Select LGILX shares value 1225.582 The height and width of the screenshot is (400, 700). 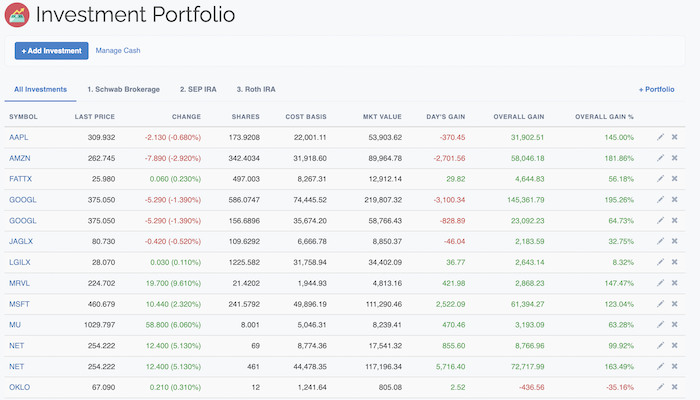coord(244,262)
